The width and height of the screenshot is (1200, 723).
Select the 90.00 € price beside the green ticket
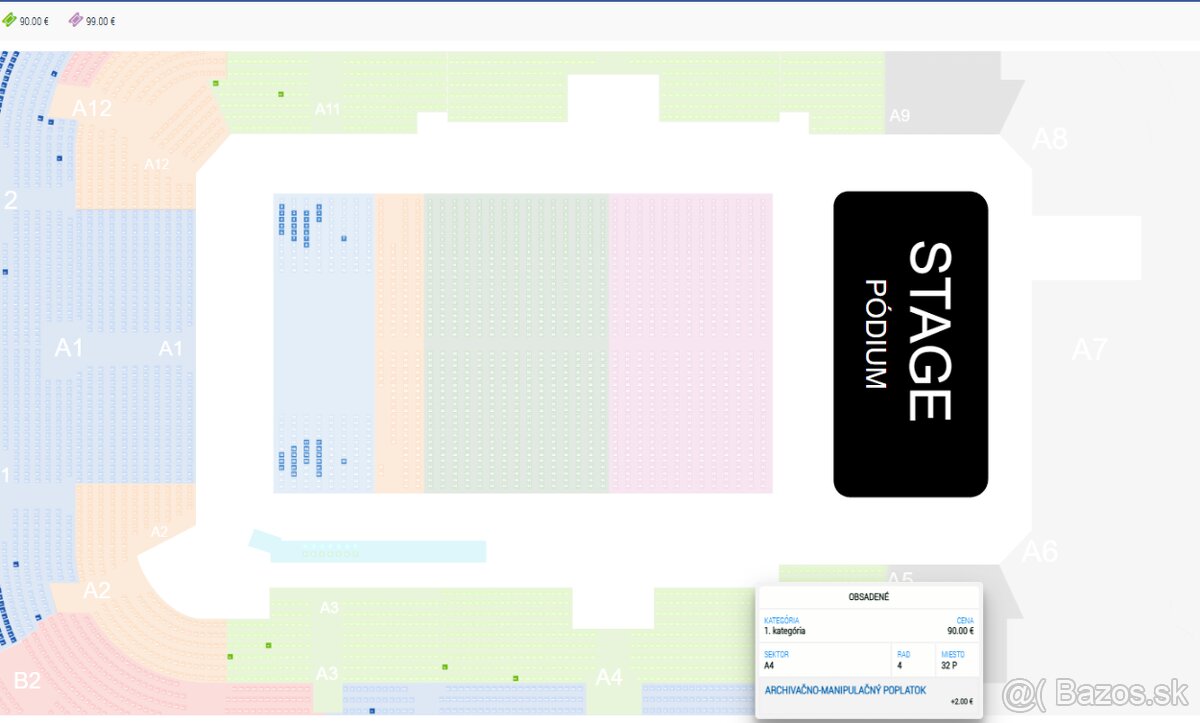click(x=35, y=21)
